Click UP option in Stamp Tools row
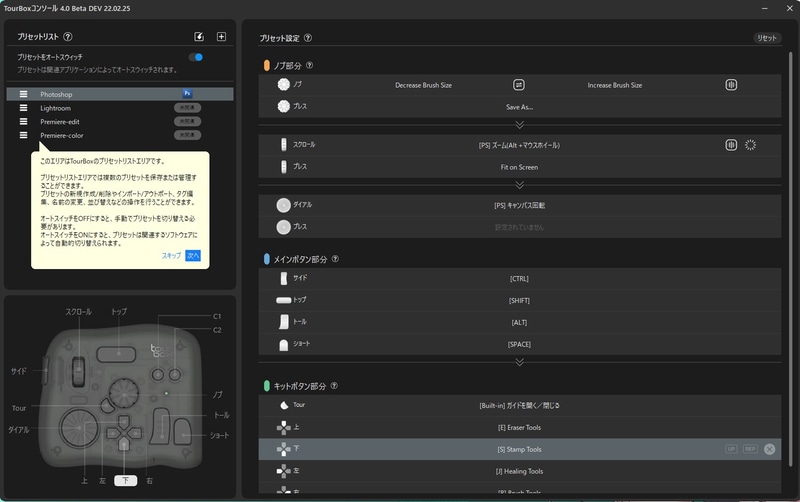Image resolution: width=800 pixels, height=502 pixels. (x=731, y=449)
